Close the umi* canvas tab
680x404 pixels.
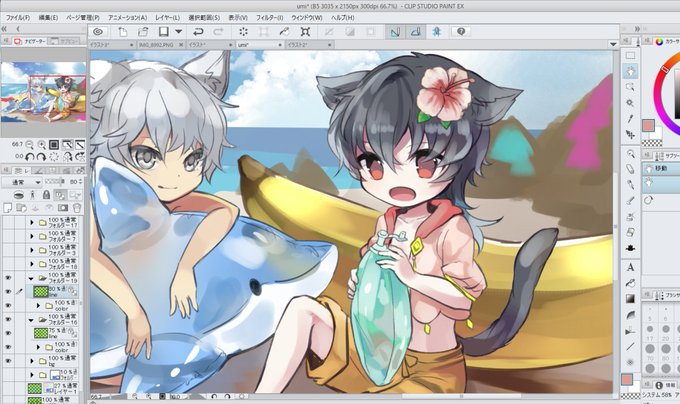[280, 45]
